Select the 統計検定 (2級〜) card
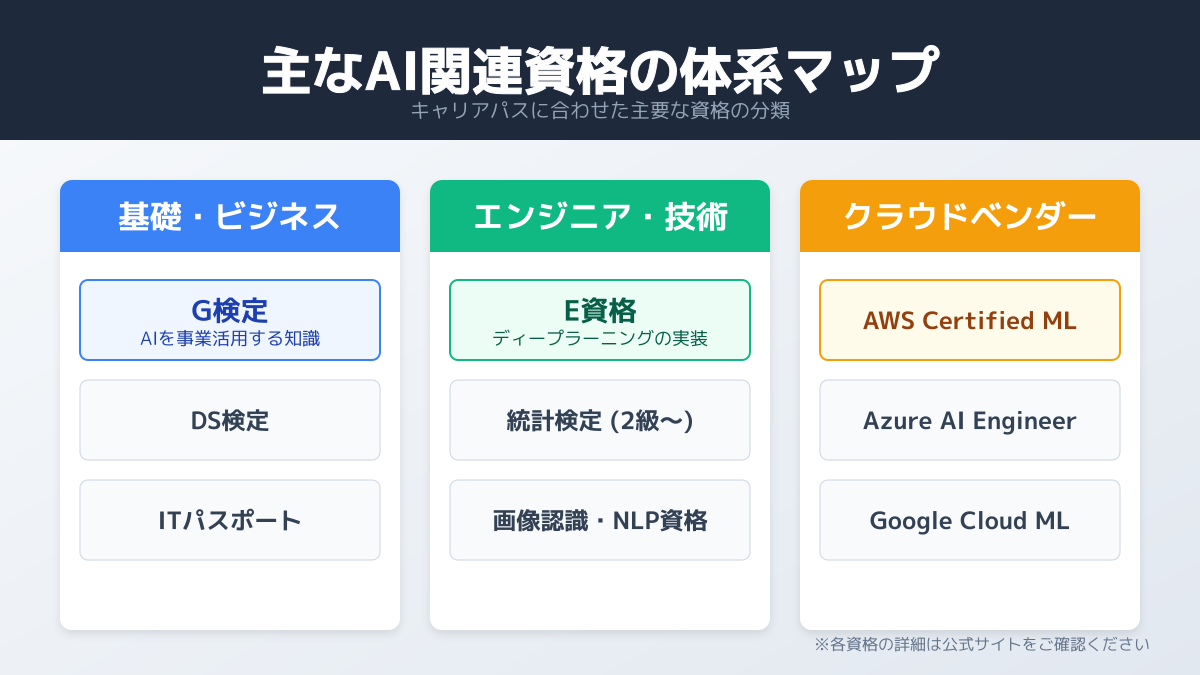1200x675 pixels. [x=600, y=420]
